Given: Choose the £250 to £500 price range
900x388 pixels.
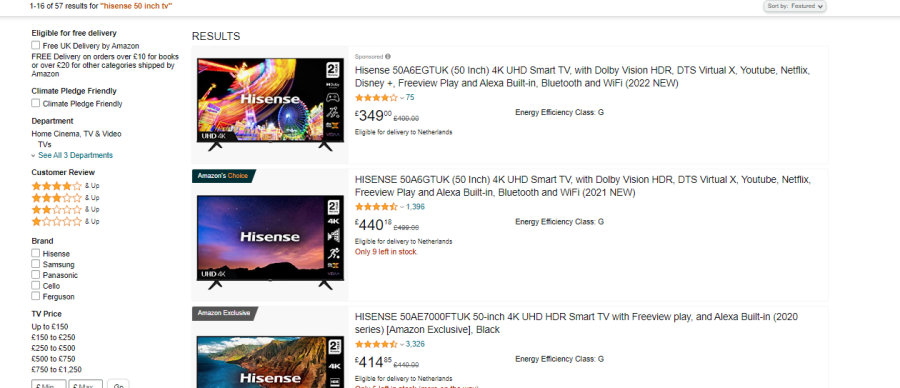Looking at the screenshot, I should click(x=53, y=348).
